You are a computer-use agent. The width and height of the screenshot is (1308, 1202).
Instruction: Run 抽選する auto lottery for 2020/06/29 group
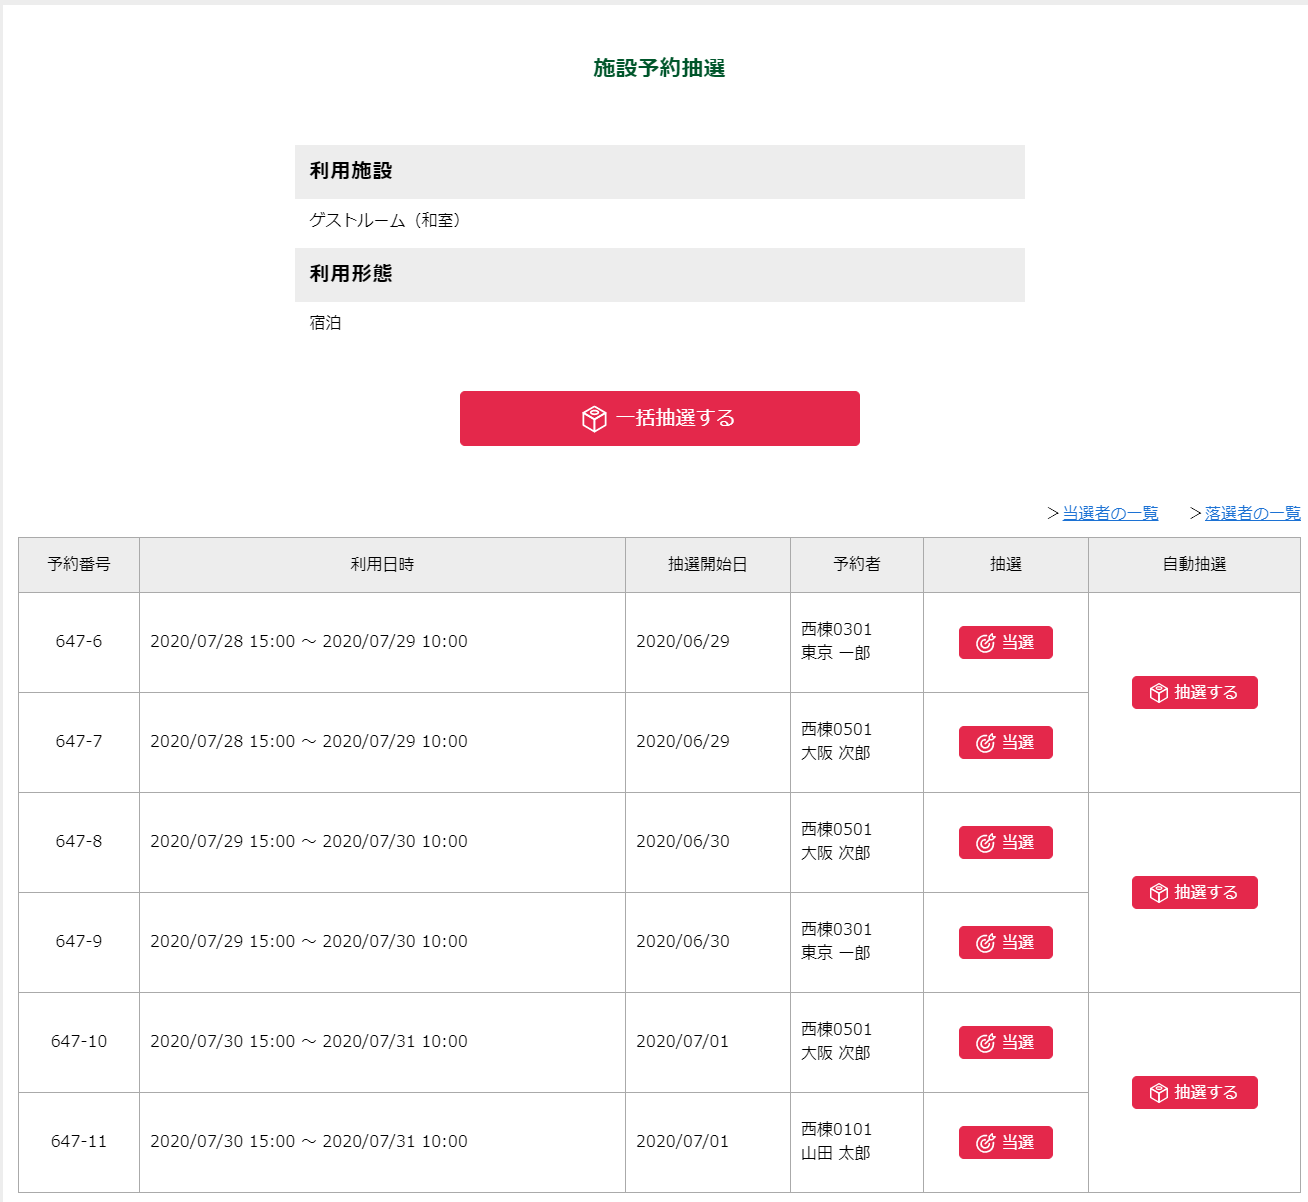[x=1194, y=693]
